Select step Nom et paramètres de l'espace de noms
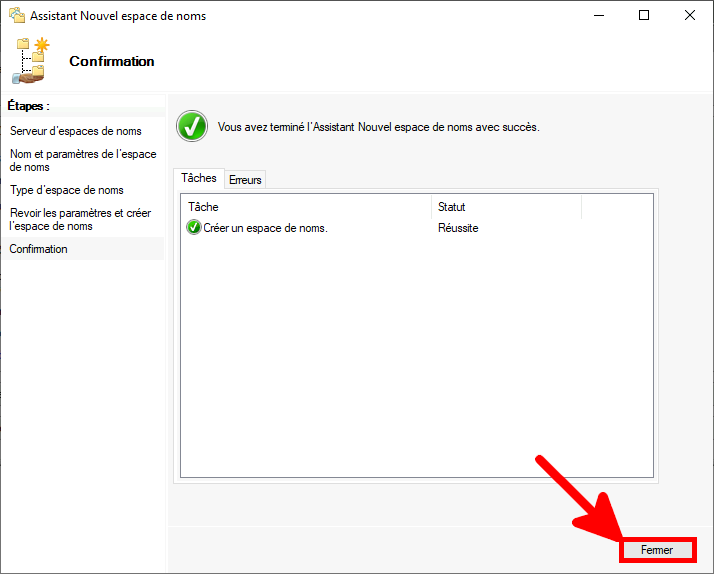714x574 pixels. pos(83,160)
